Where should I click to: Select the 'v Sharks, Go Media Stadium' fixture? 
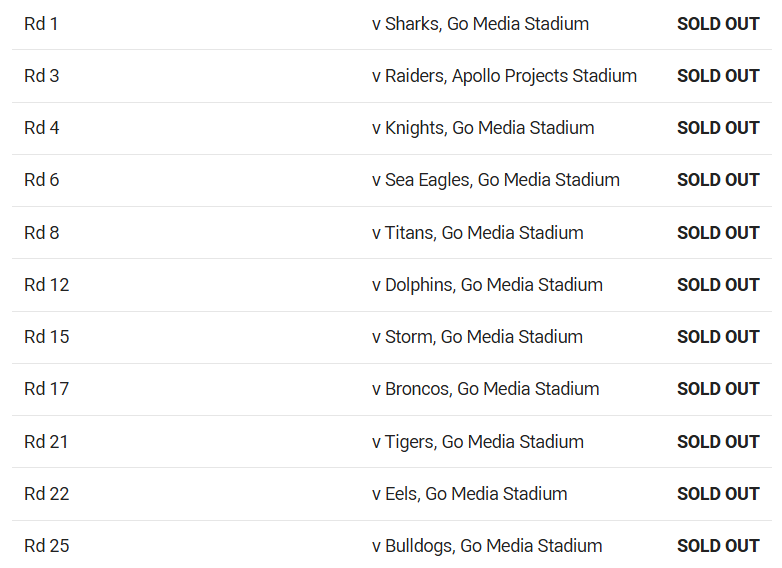point(480,24)
